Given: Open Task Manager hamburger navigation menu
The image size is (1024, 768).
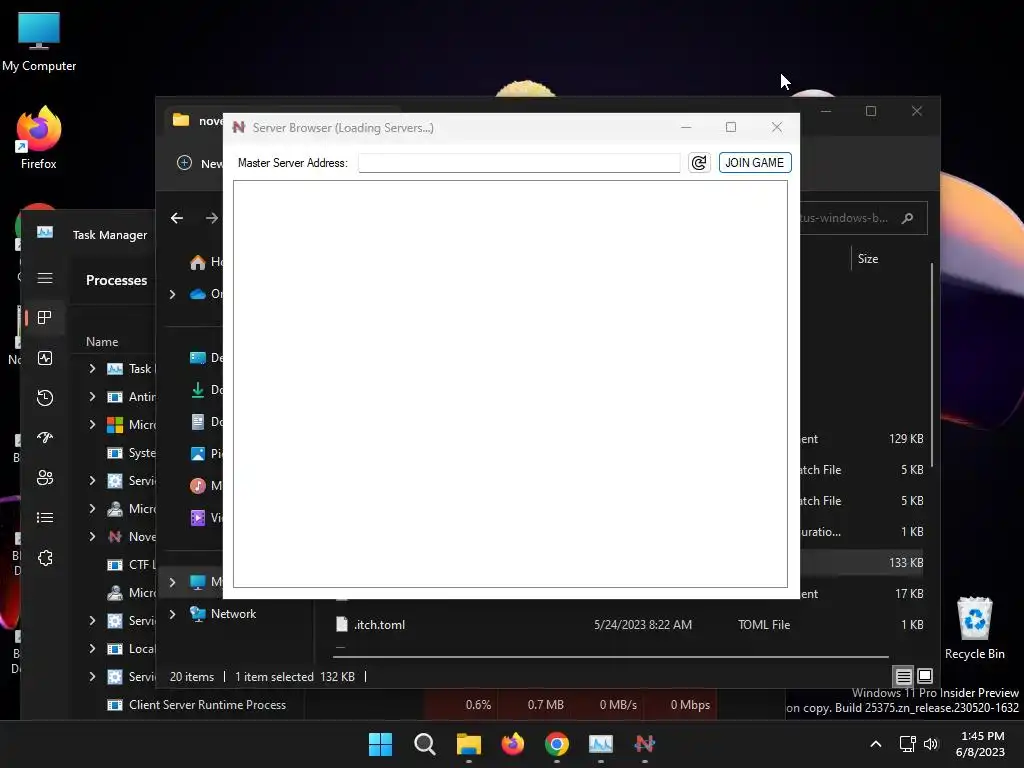Looking at the screenshot, I should click(45, 278).
